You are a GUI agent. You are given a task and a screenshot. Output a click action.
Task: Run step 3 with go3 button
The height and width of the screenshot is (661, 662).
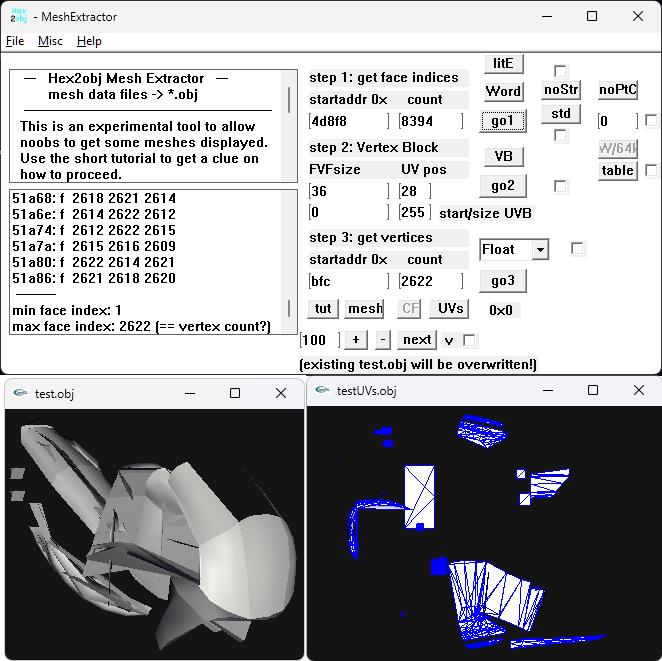[502, 281]
